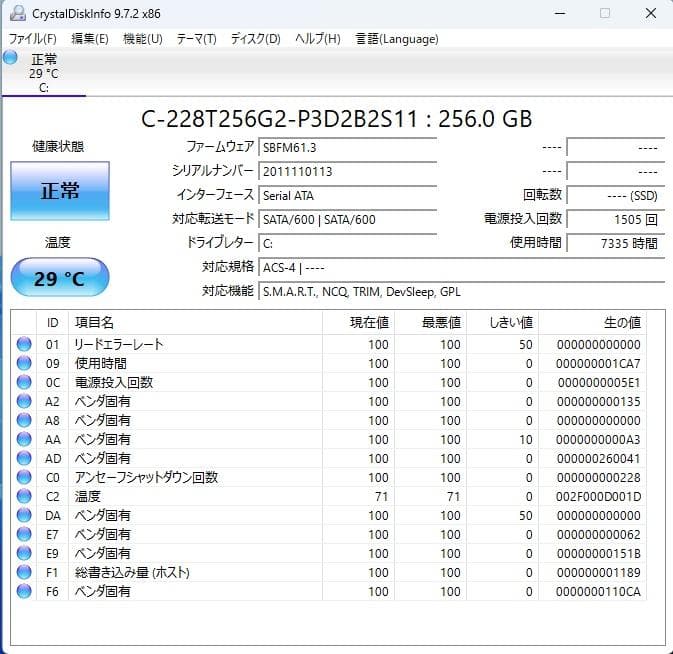Click the disk title C-228T256G2-P3D2B2S11 : 256.0 GB
This screenshot has height=654, width=673.
(336, 119)
